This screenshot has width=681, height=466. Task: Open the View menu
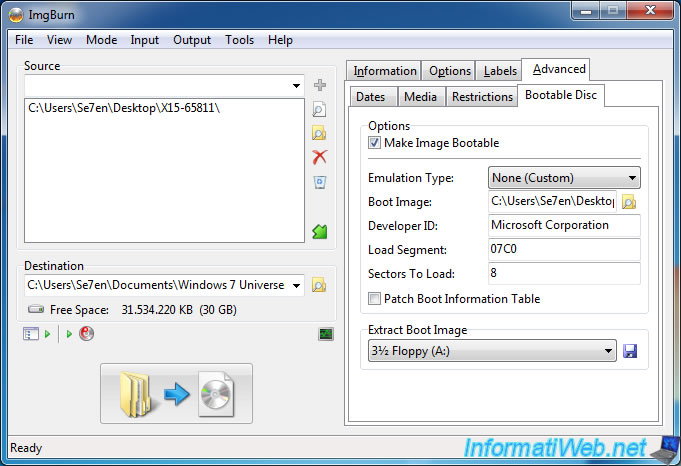59,40
